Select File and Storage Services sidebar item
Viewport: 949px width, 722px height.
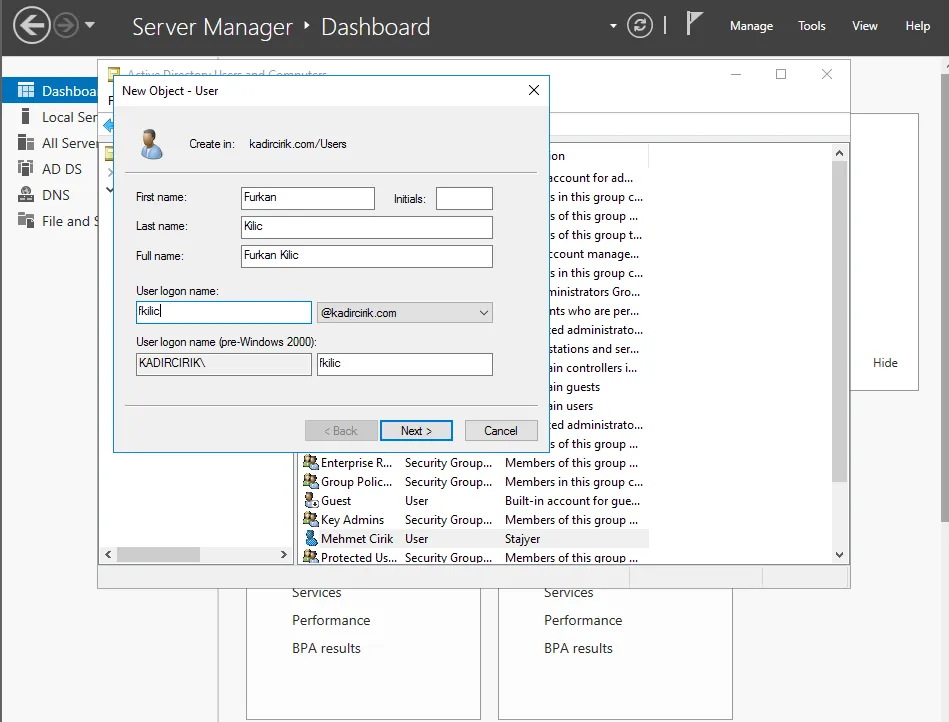point(50,221)
